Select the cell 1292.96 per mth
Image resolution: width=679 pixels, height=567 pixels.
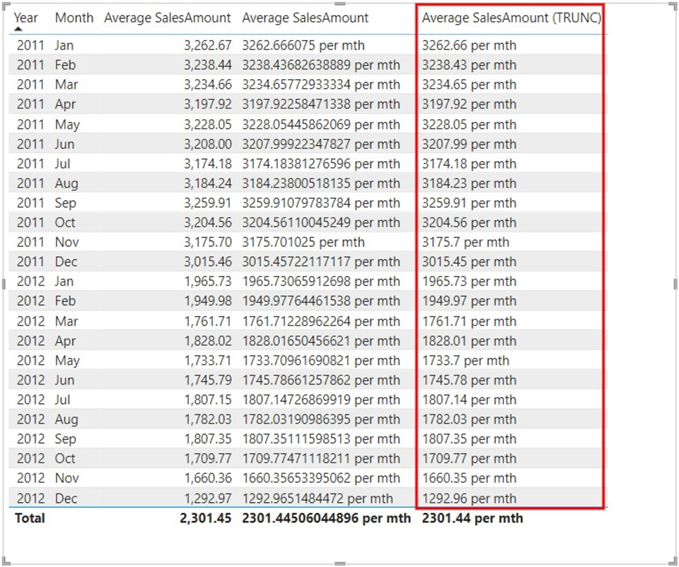click(x=469, y=498)
